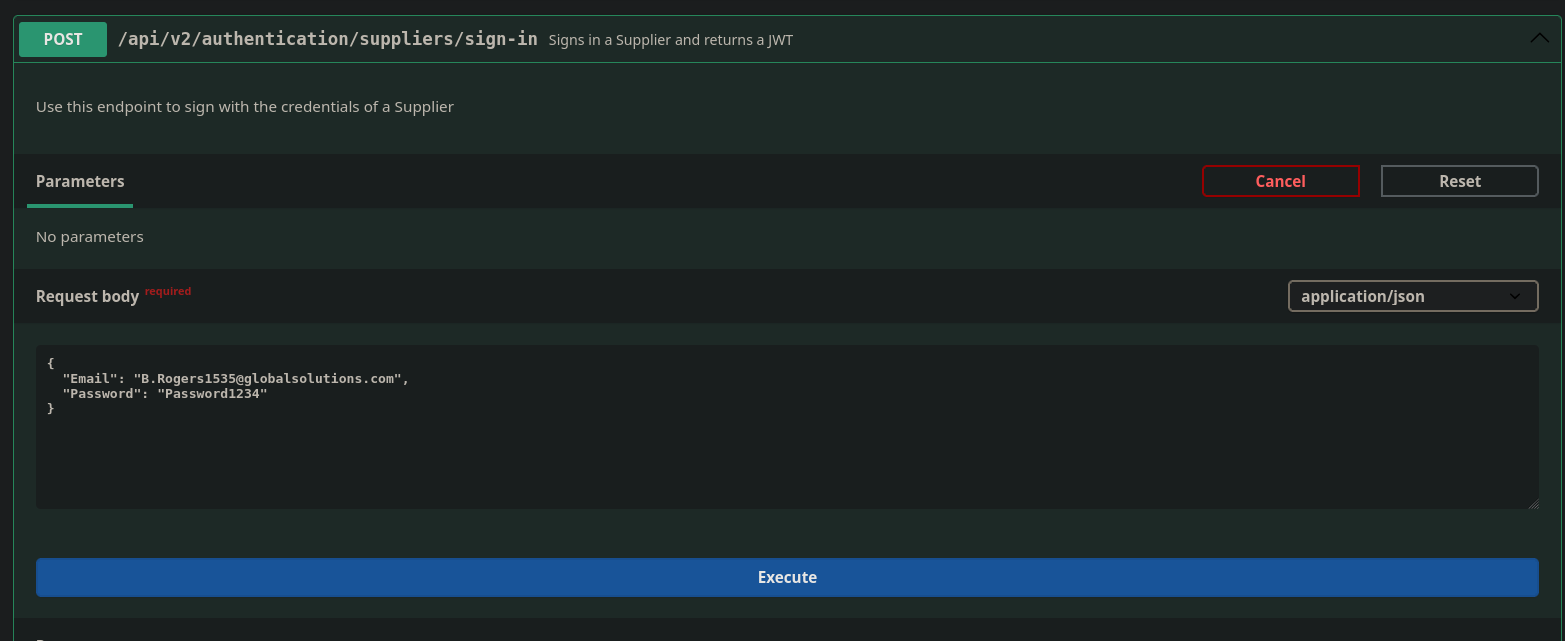
Task: Click the /api/v2/authentication/suppliers/sign-in path
Action: point(327,40)
